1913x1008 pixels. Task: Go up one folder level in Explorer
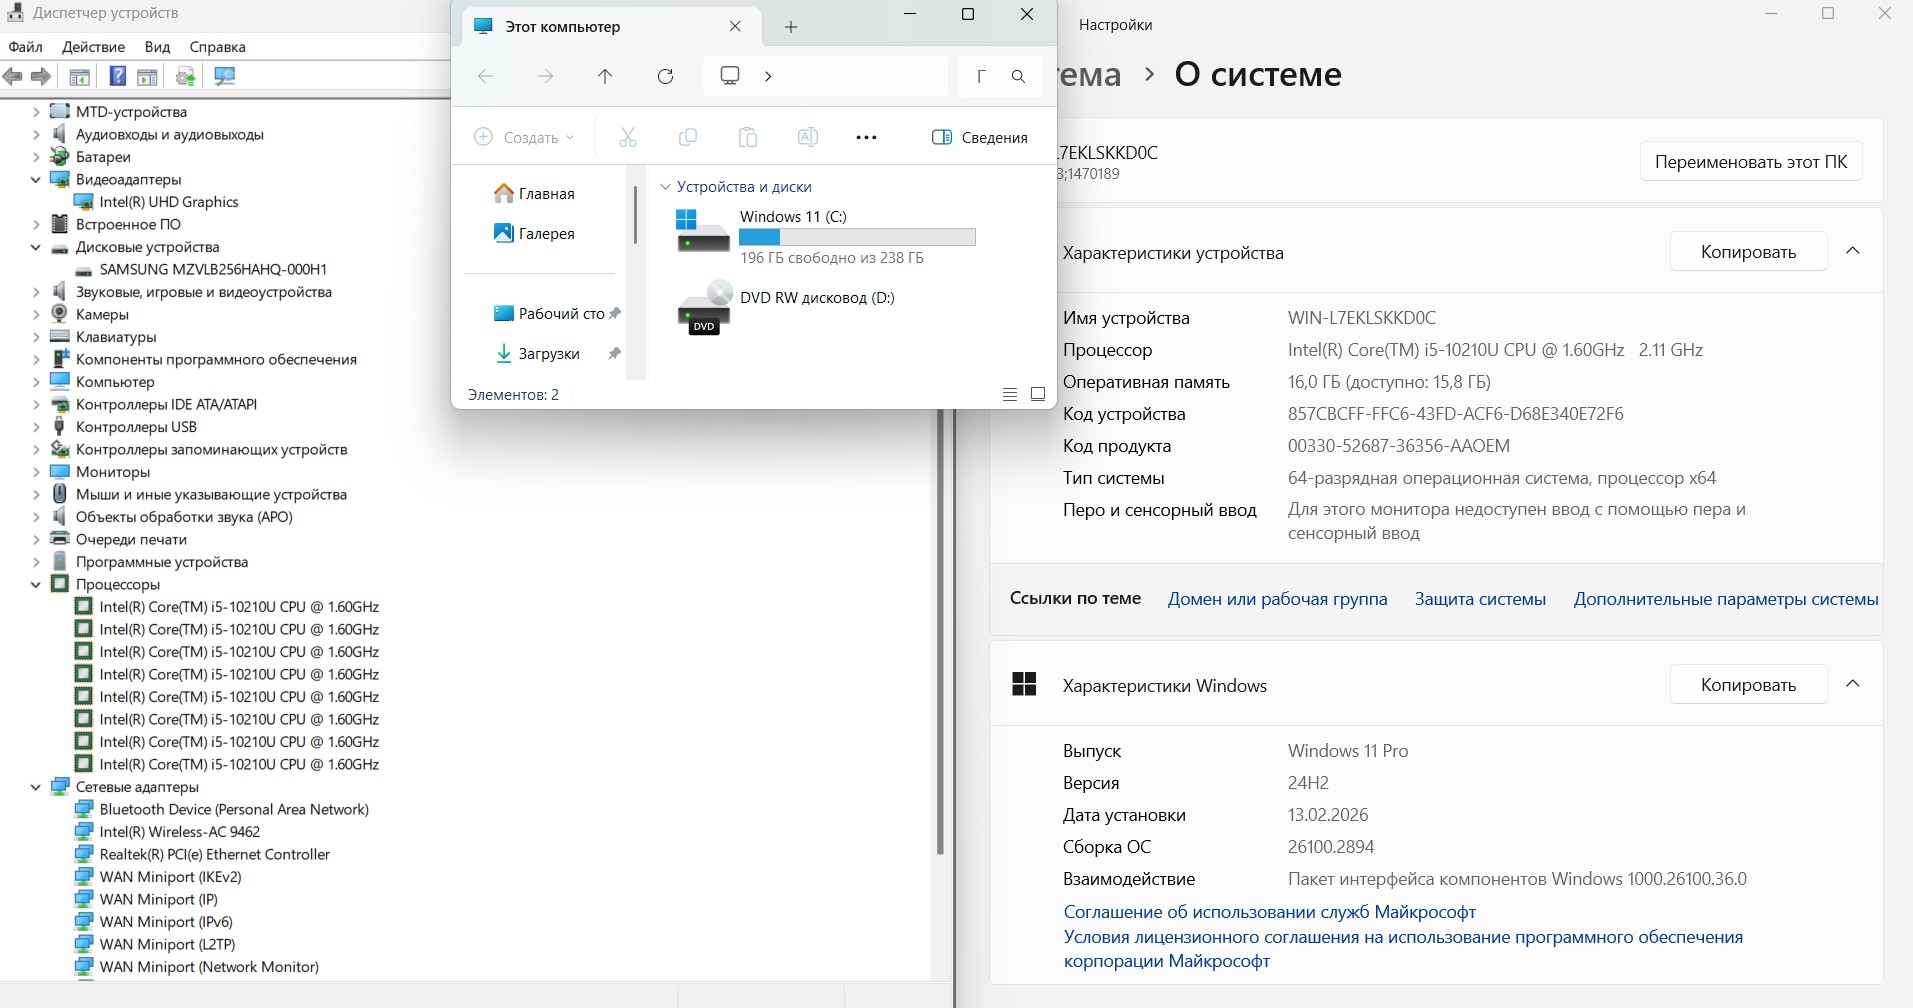click(x=605, y=76)
